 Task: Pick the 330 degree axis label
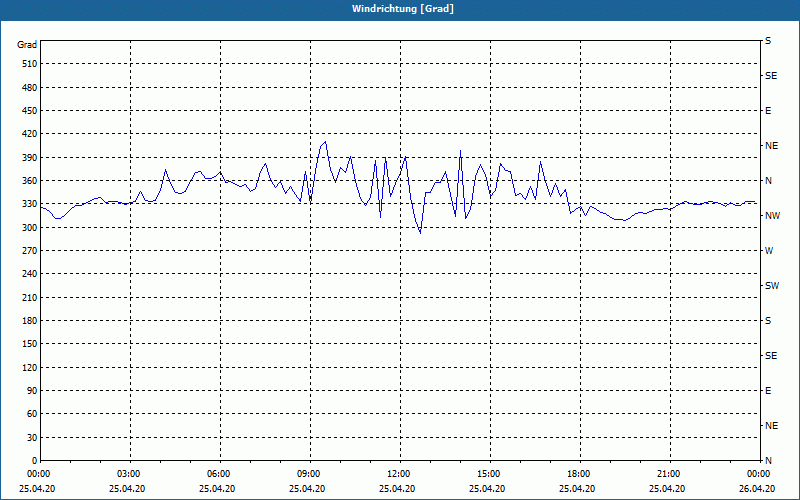30,204
